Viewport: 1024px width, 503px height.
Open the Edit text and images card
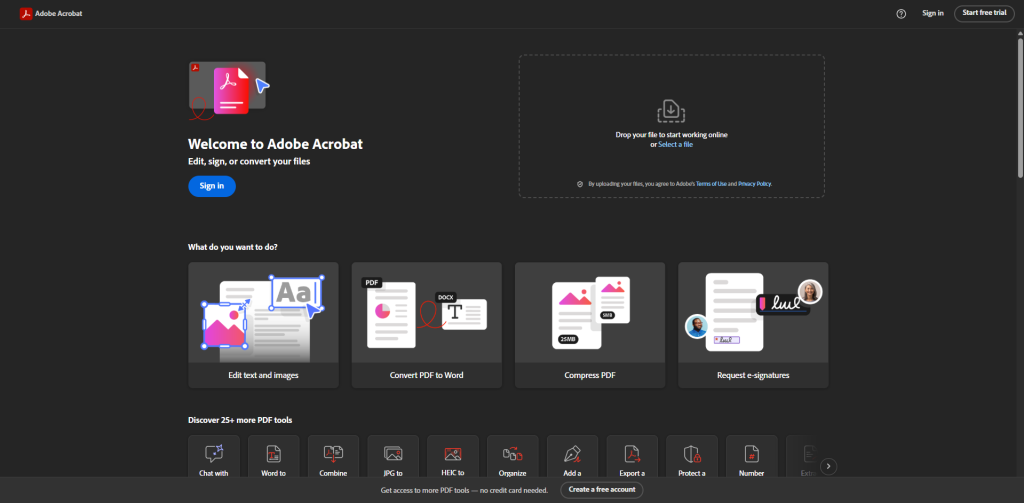pyautogui.click(x=263, y=325)
